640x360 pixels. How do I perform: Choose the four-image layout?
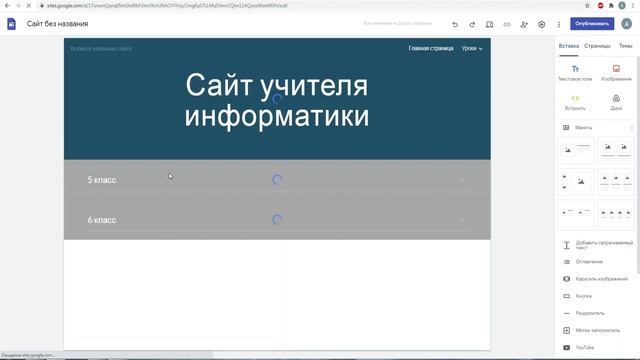coord(616,213)
